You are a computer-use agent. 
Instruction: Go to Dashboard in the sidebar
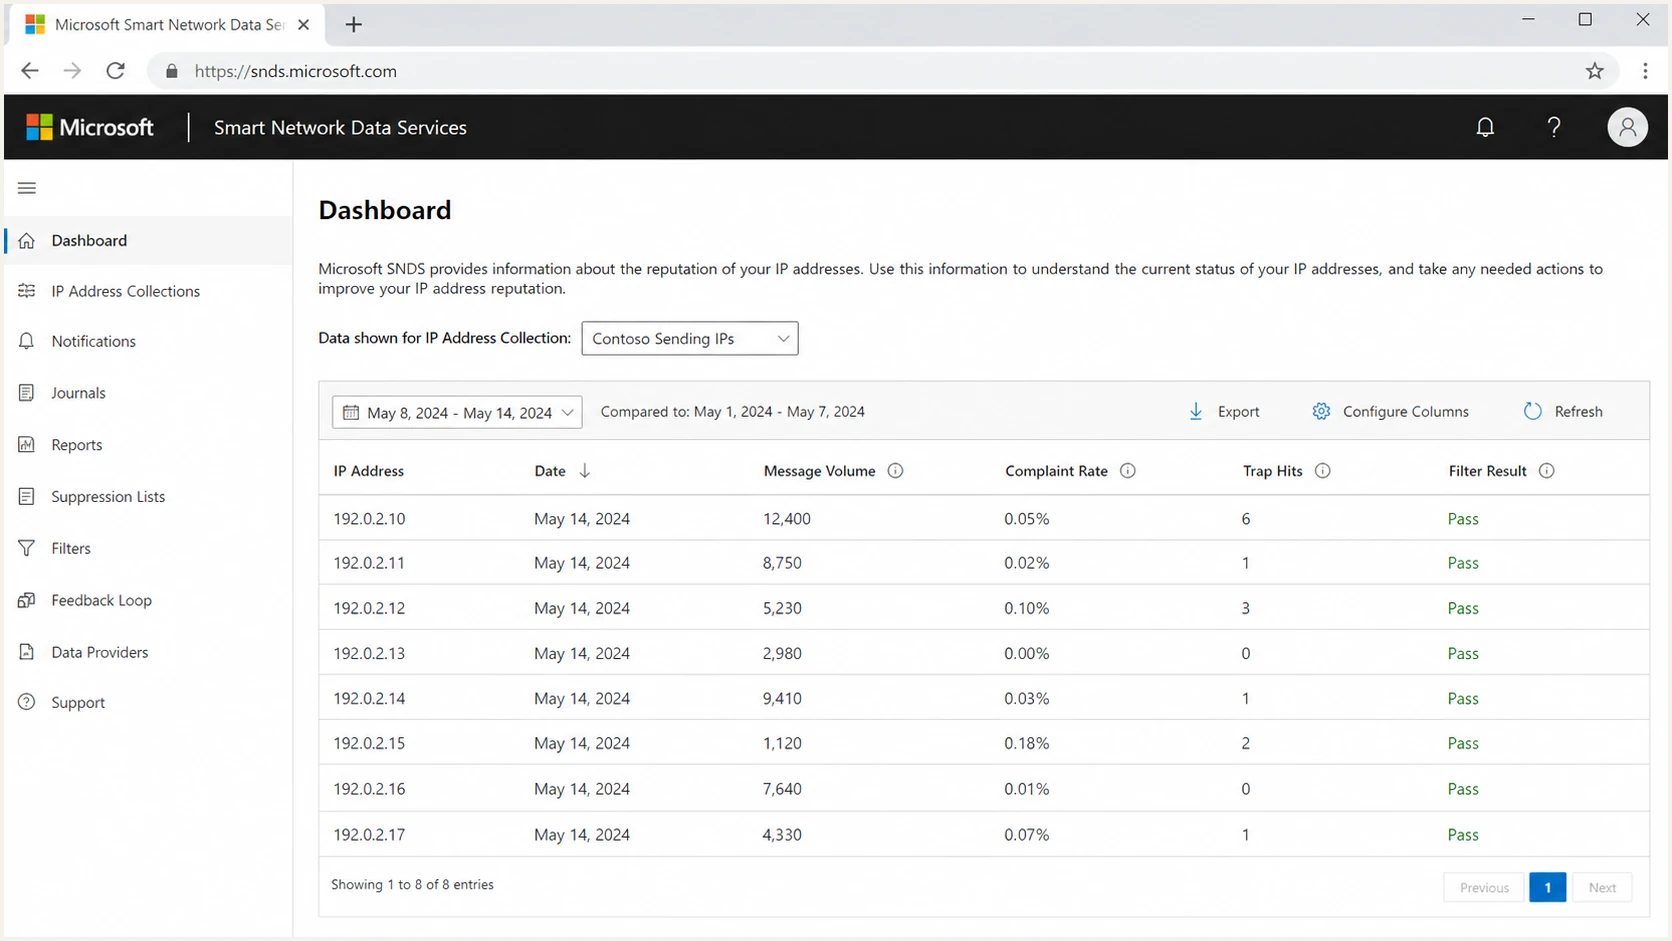coord(148,240)
